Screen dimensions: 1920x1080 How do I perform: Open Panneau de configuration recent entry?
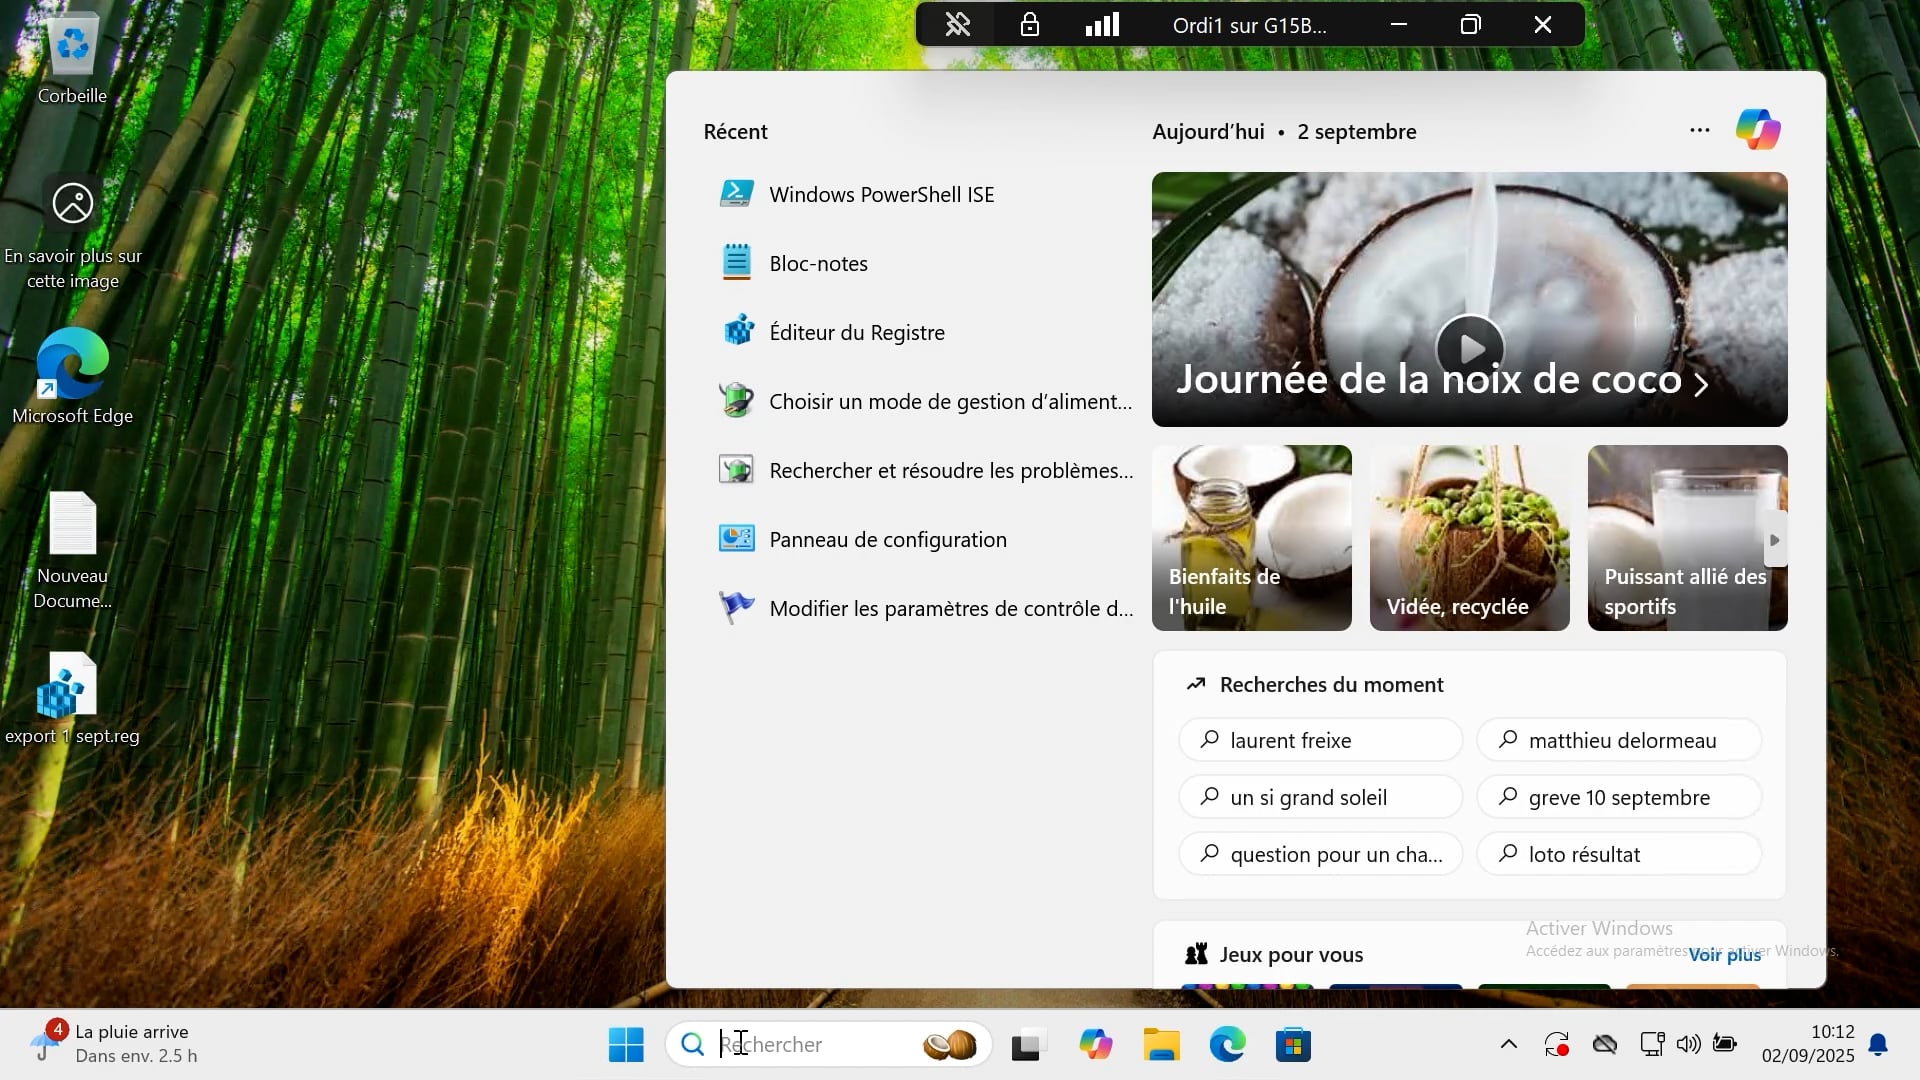[x=887, y=540]
